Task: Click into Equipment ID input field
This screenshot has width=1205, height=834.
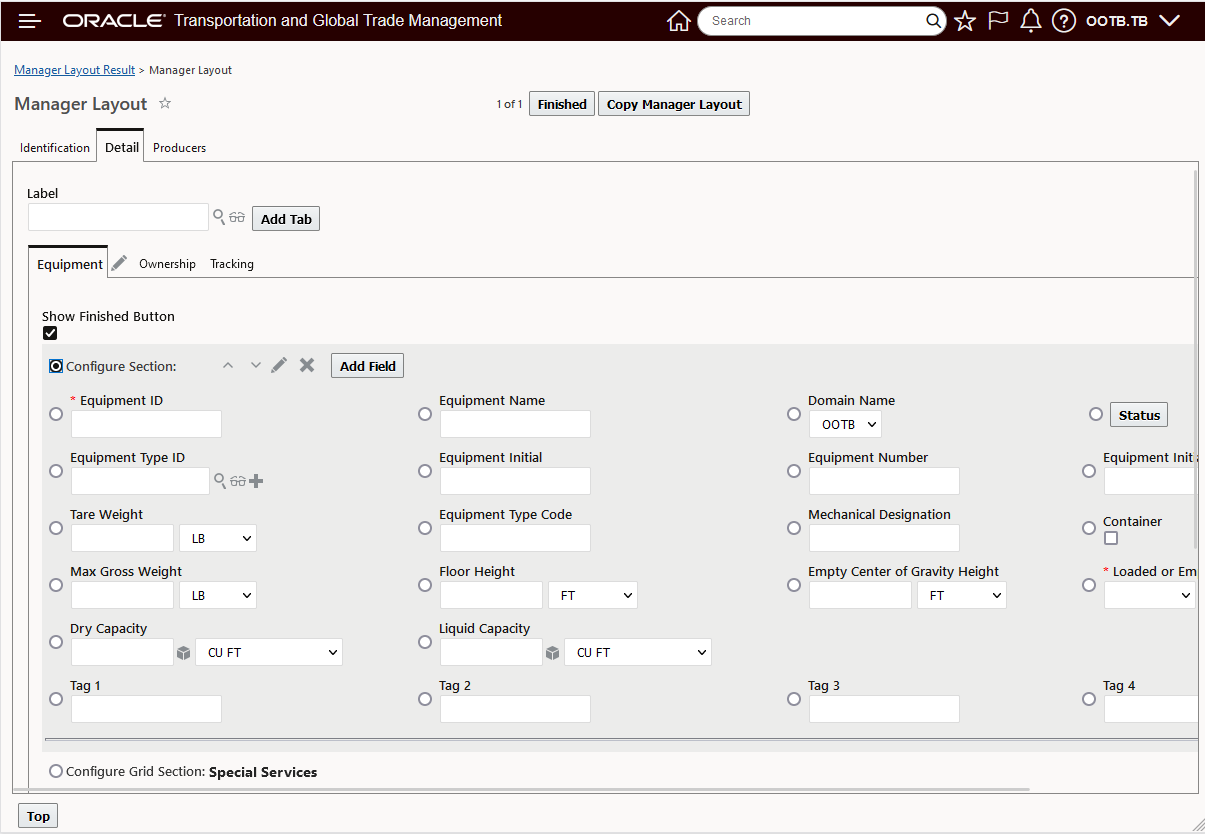Action: pos(146,424)
